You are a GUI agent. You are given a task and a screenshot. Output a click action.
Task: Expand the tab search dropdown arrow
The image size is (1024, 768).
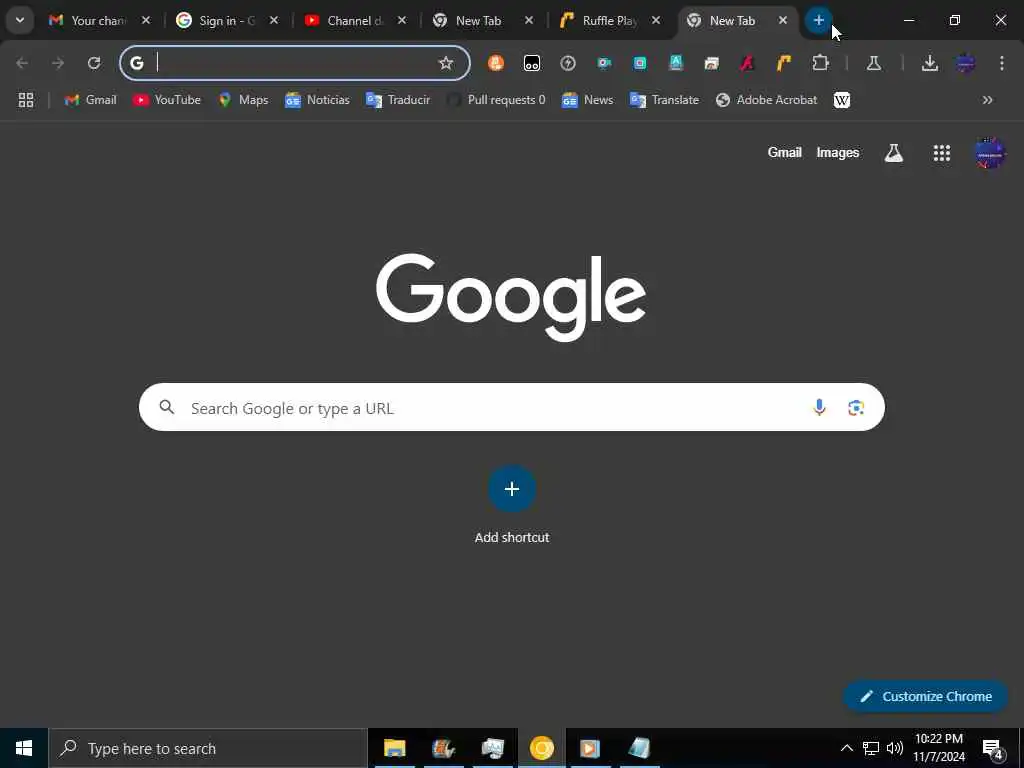(x=20, y=20)
